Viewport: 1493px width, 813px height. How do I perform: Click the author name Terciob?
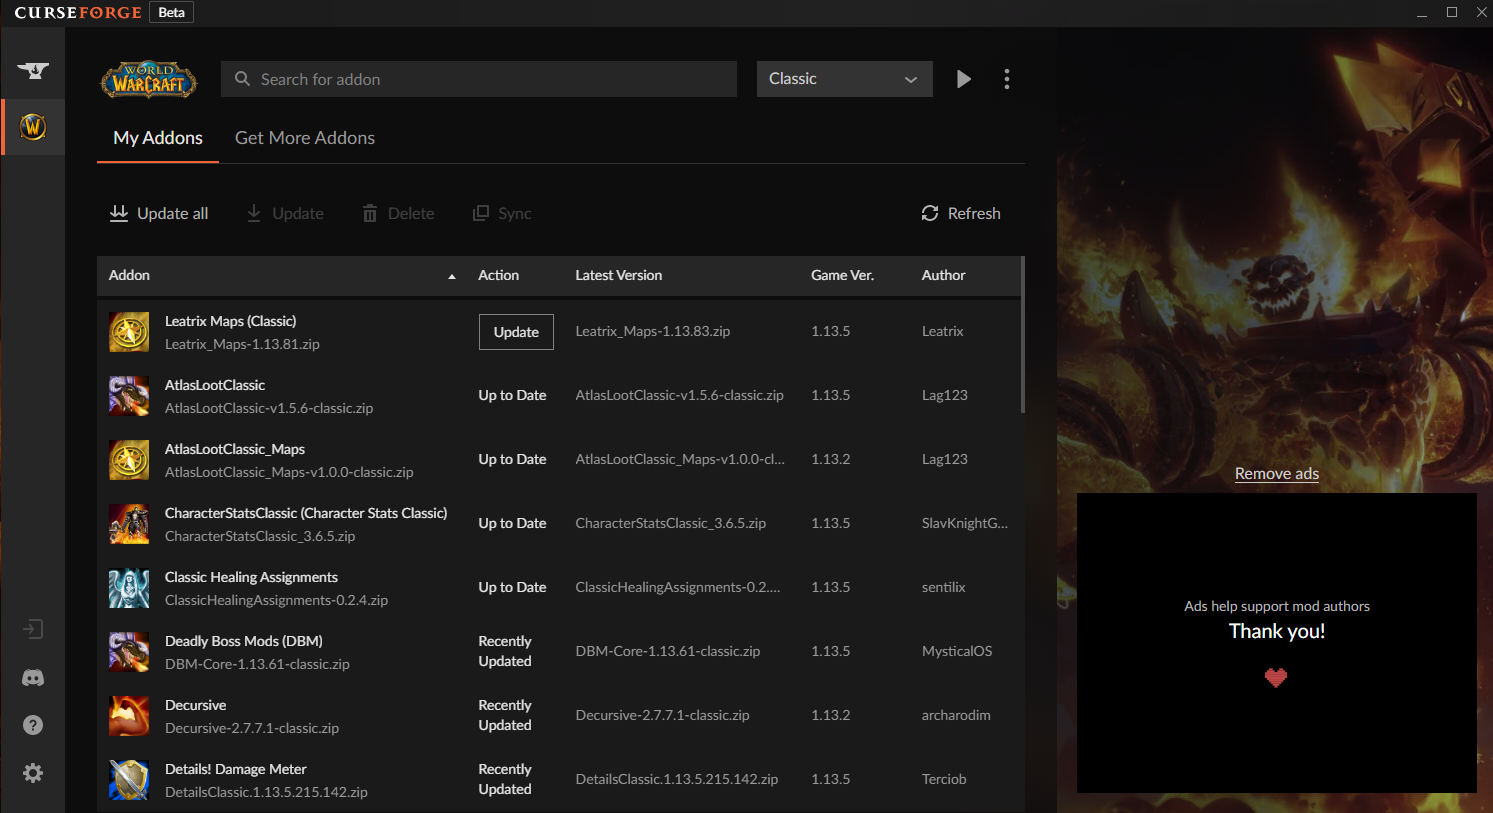click(944, 779)
